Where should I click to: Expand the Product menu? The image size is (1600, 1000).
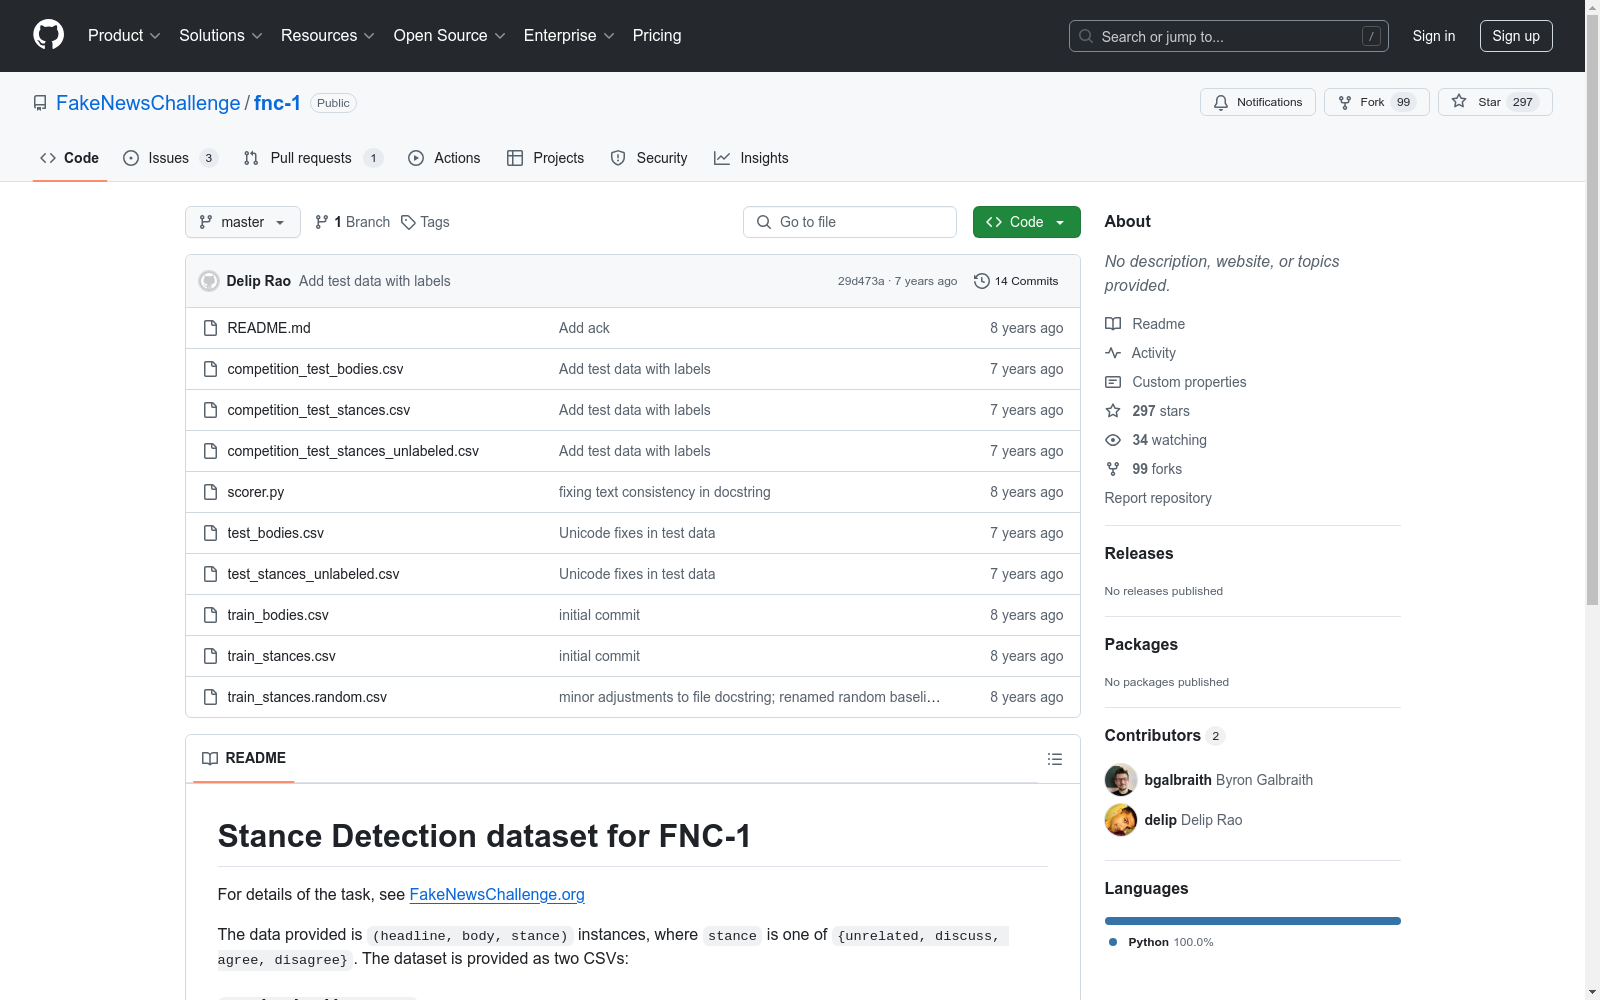(x=124, y=36)
